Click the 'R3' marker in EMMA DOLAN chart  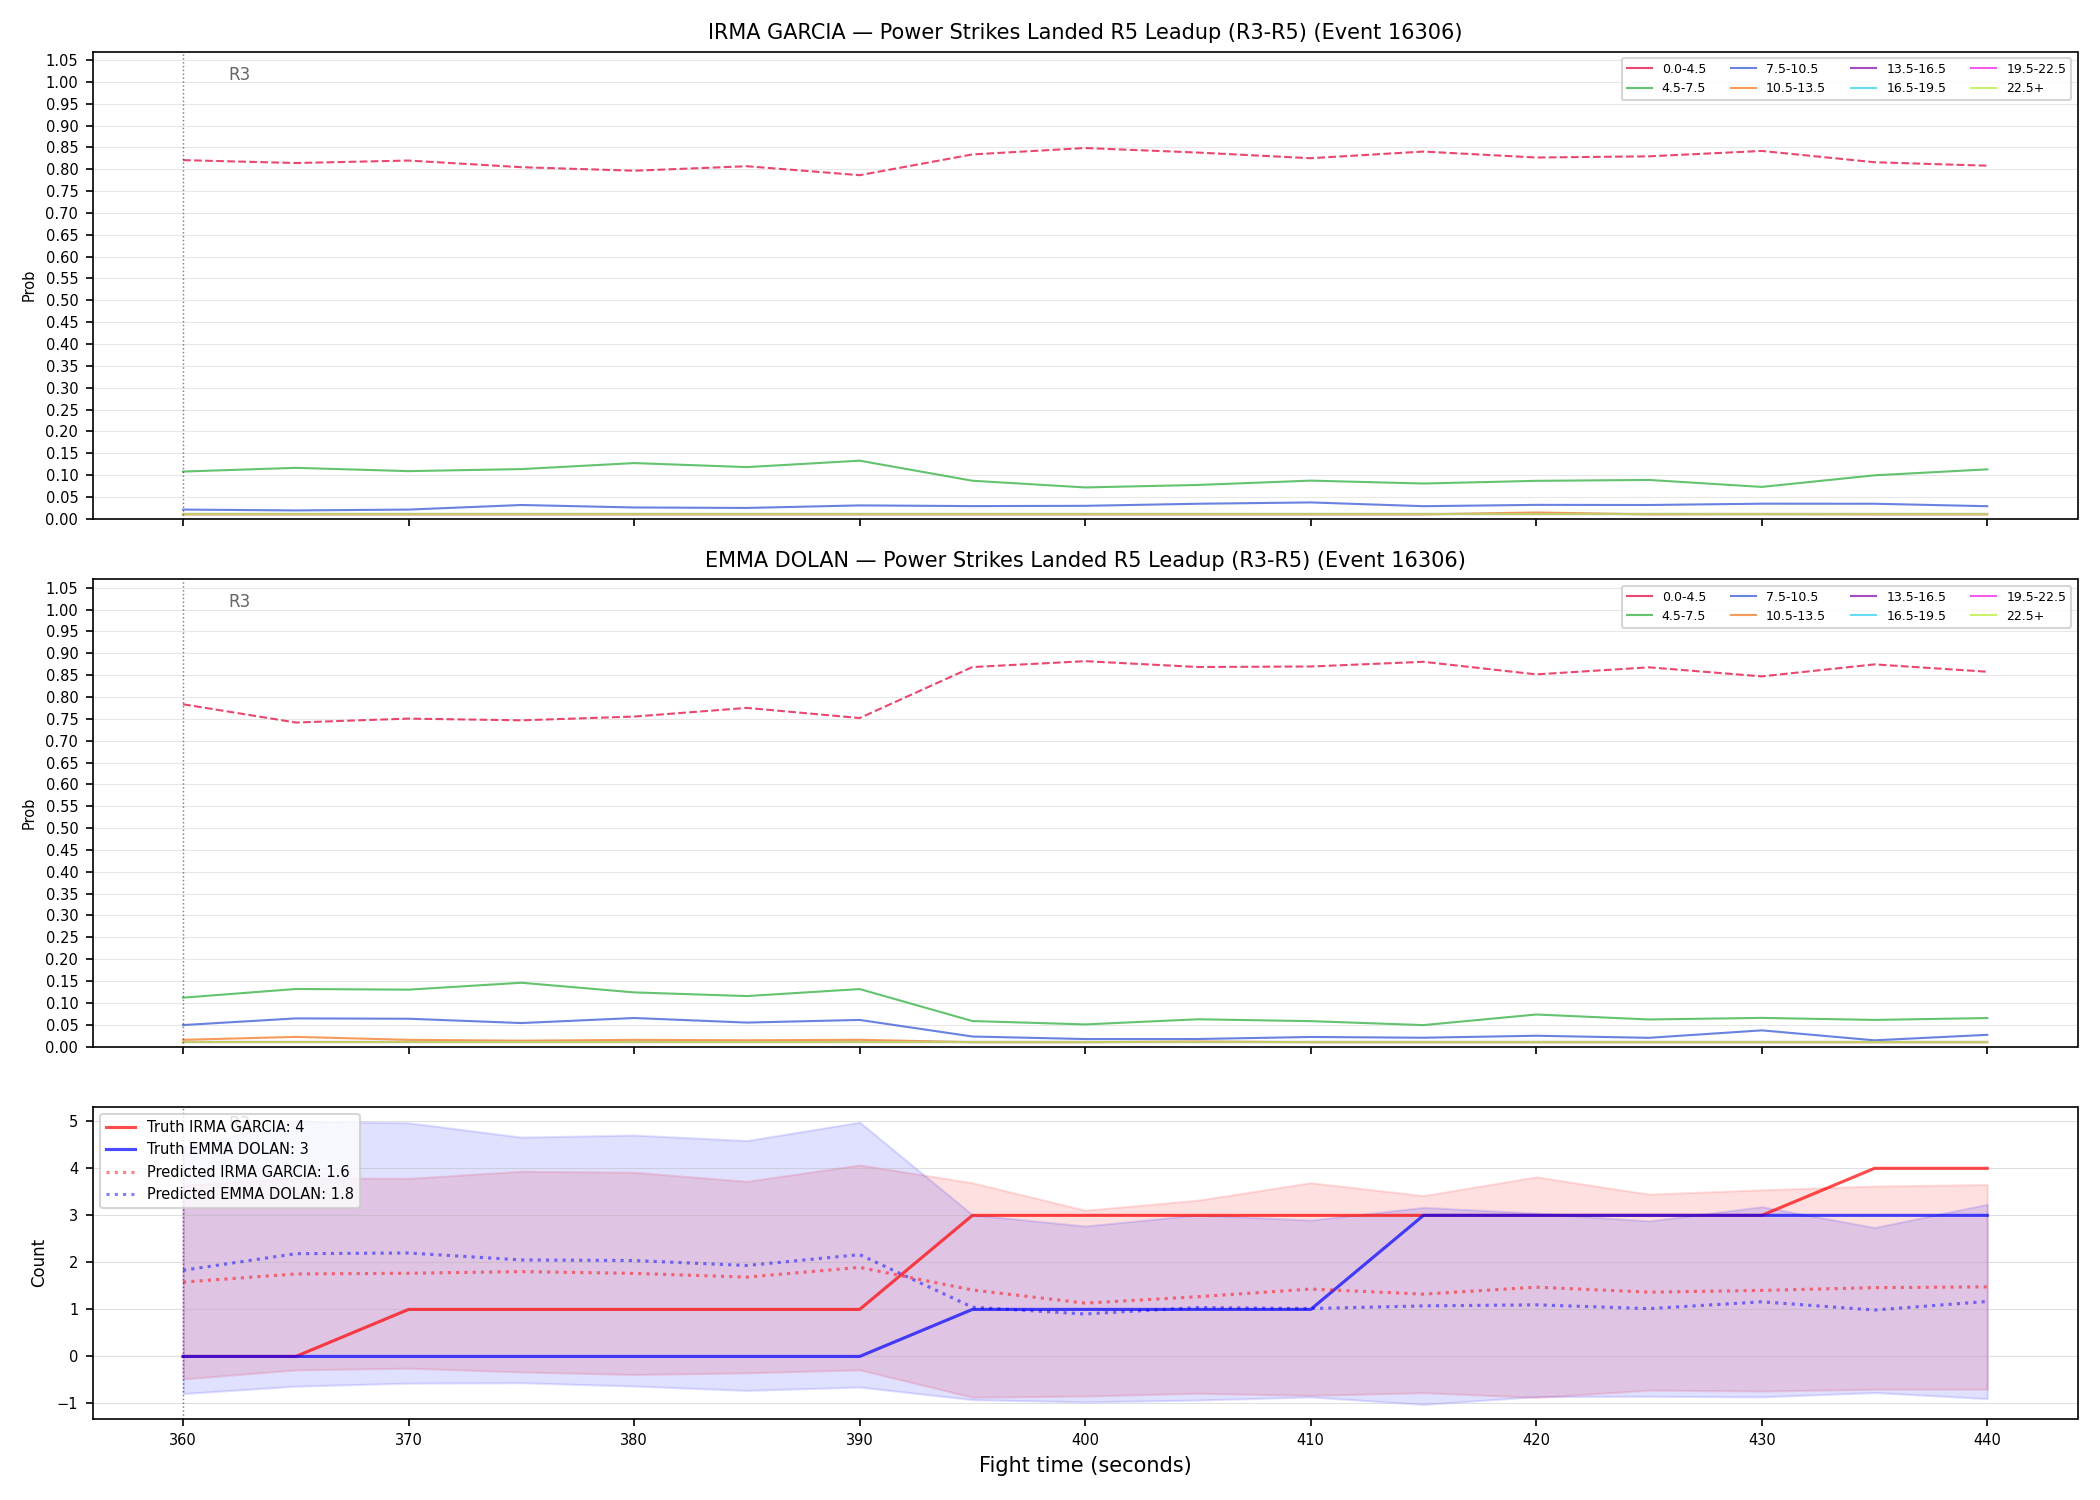pos(239,601)
